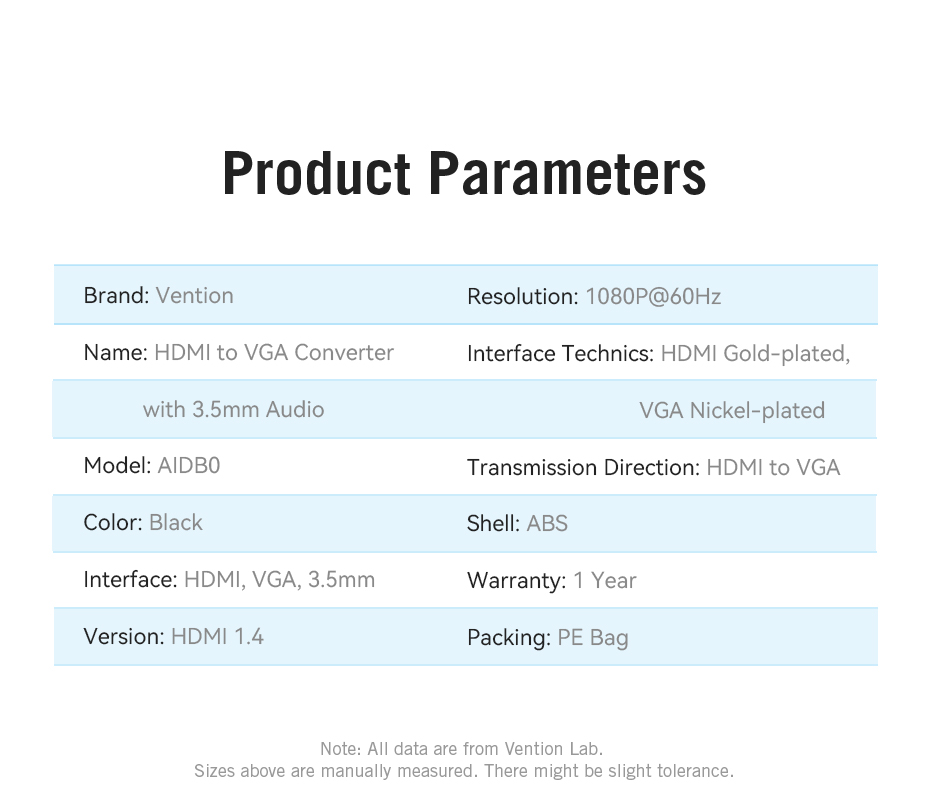Click the manually measured sizes tolerance note
The image size is (930, 800).
[x=464, y=771]
